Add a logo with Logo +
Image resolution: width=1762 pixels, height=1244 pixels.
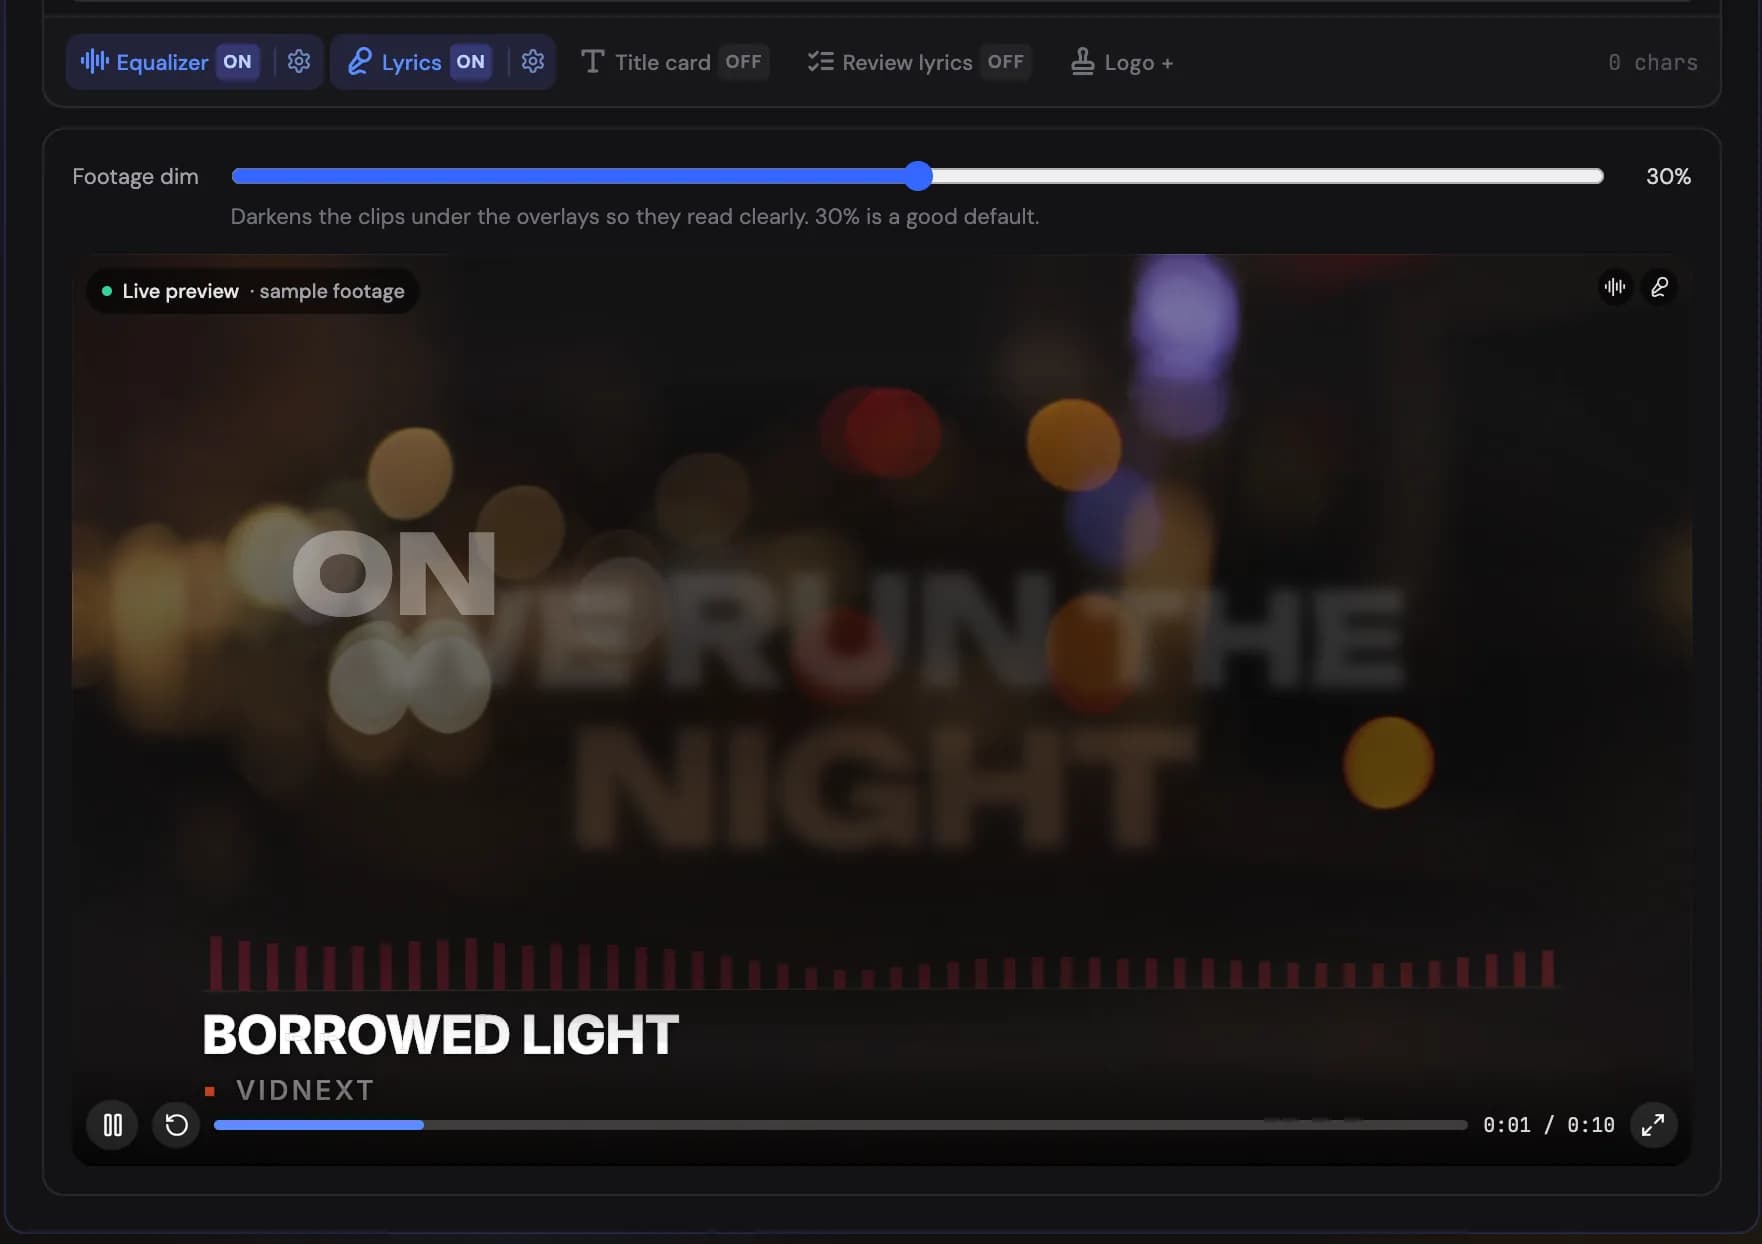click(x=1122, y=62)
